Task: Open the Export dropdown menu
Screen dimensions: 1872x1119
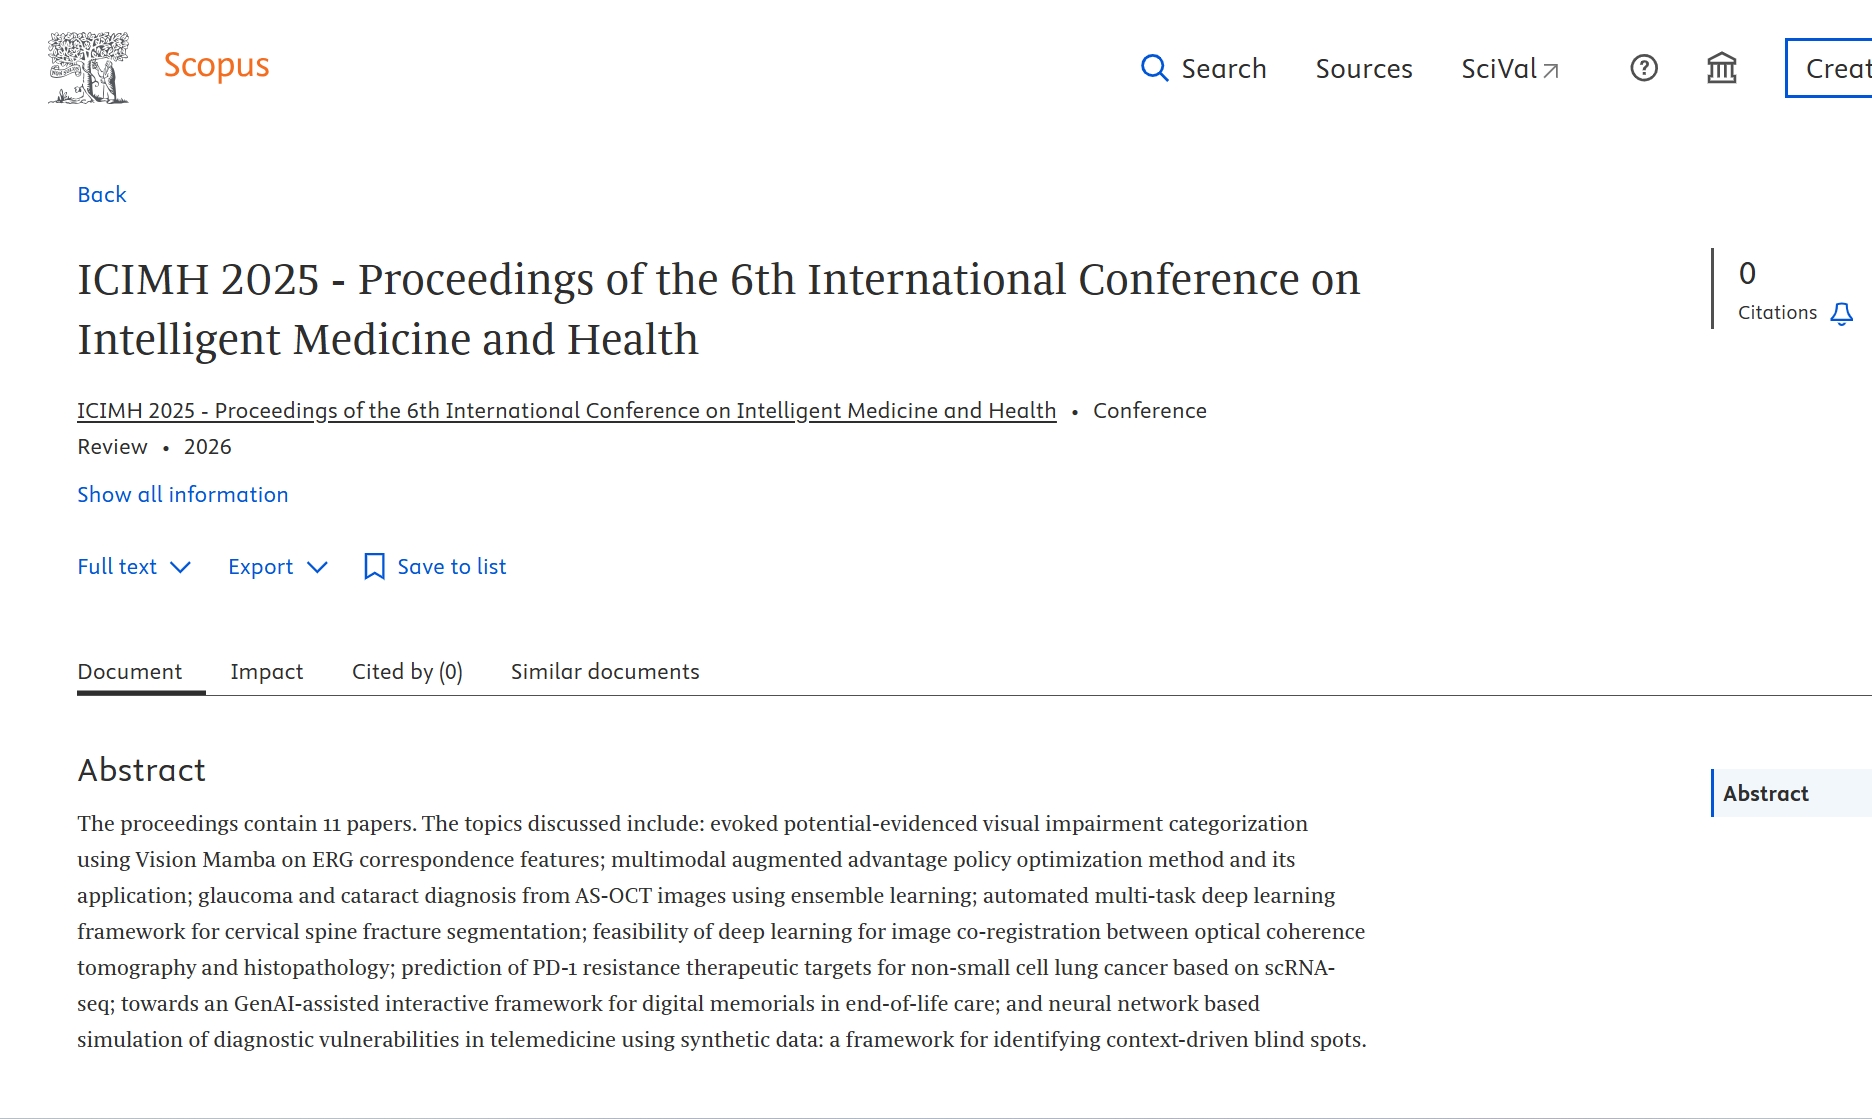Action: click(277, 567)
